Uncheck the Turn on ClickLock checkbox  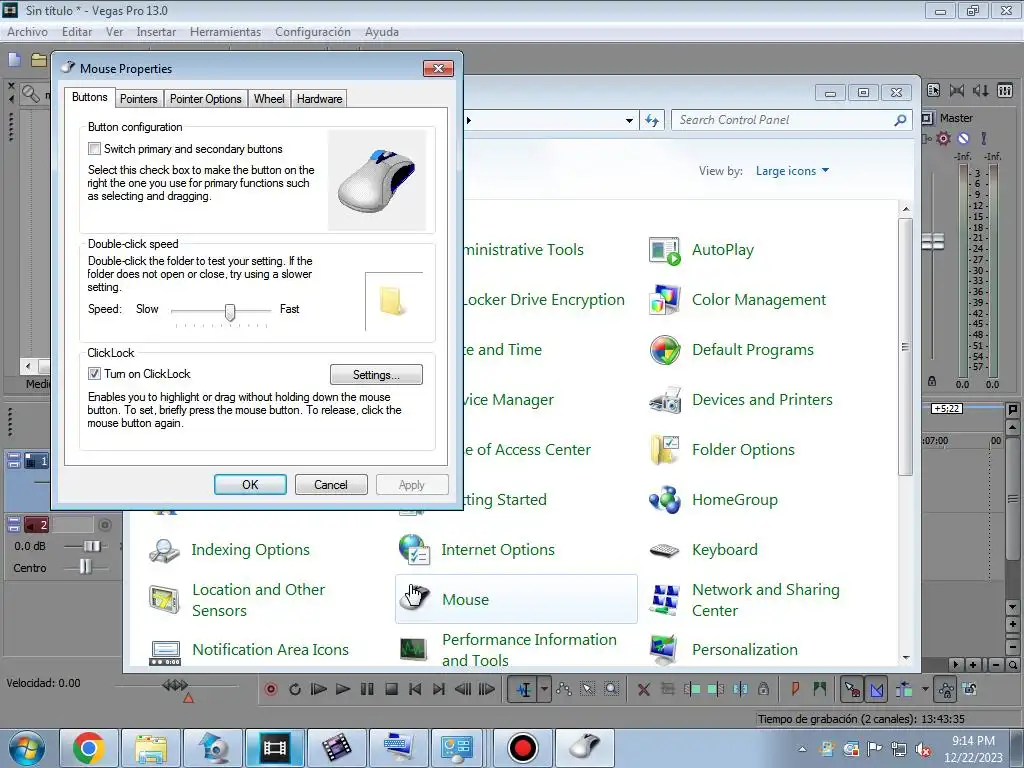[x=95, y=374]
